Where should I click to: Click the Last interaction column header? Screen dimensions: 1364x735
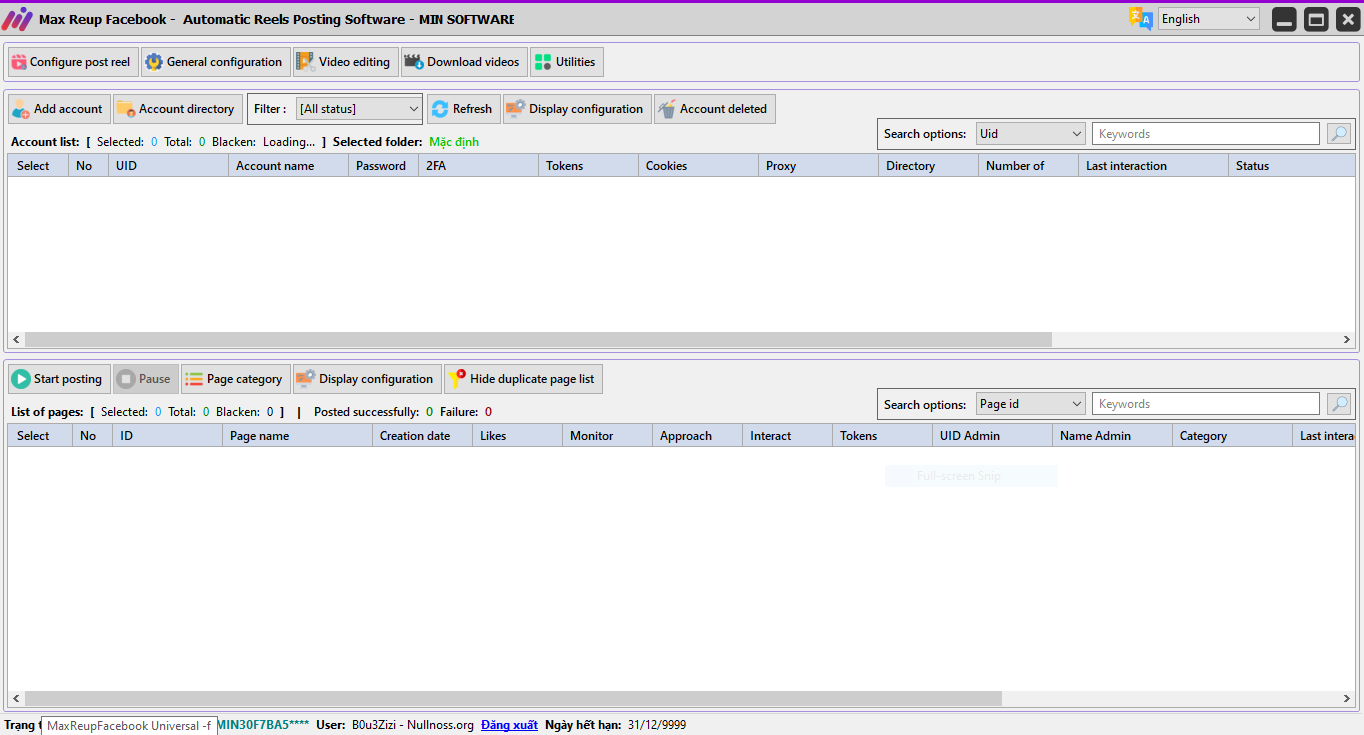click(1153, 166)
